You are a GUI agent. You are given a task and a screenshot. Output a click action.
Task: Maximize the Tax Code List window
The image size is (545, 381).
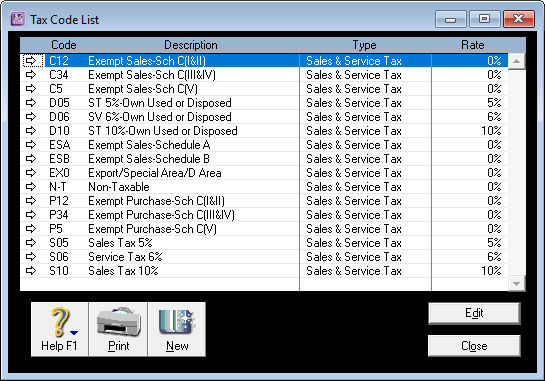(x=485, y=19)
